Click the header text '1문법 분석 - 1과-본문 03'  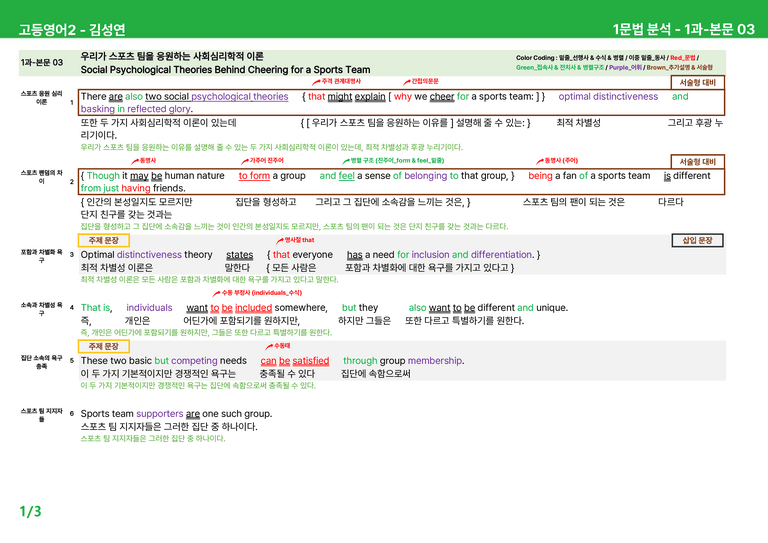coord(684,29)
